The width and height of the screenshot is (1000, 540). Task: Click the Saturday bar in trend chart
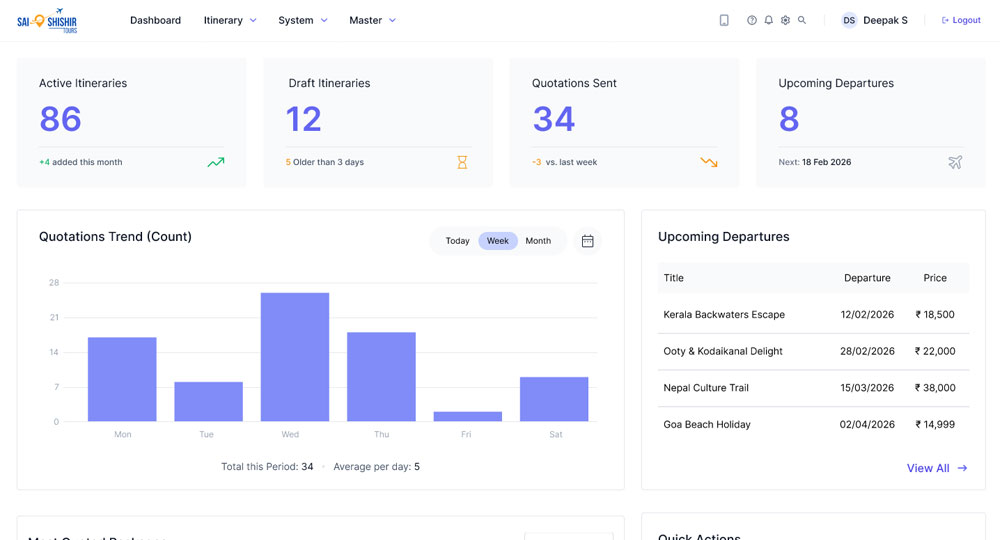tap(554, 398)
